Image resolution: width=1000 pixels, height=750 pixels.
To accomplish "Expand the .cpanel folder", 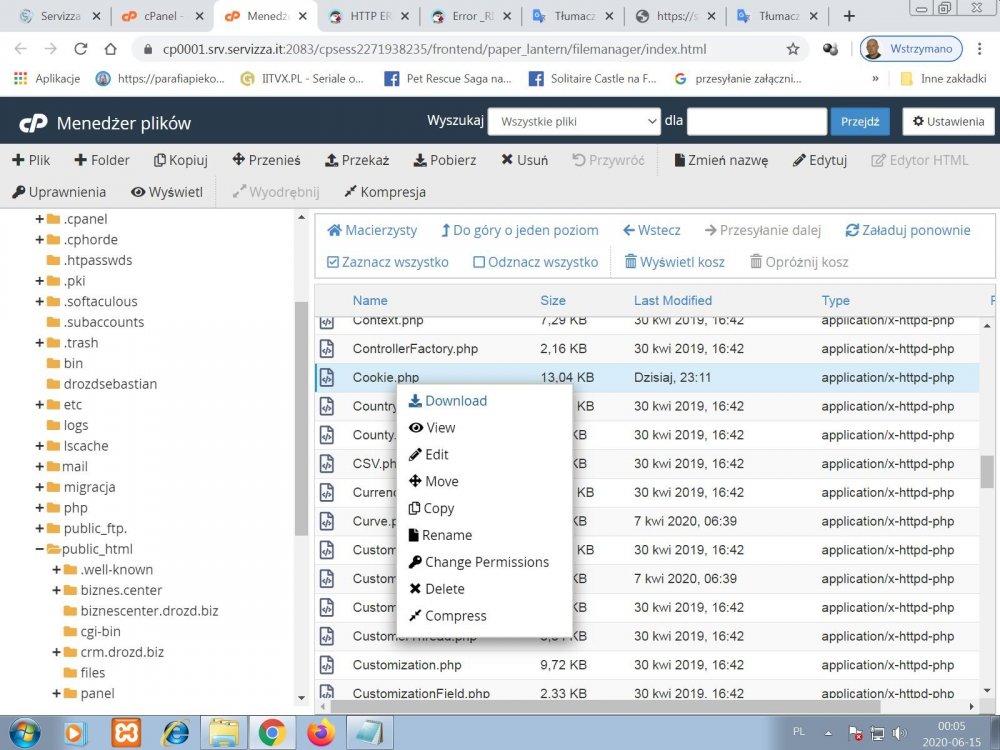I will pyautogui.click(x=40, y=219).
